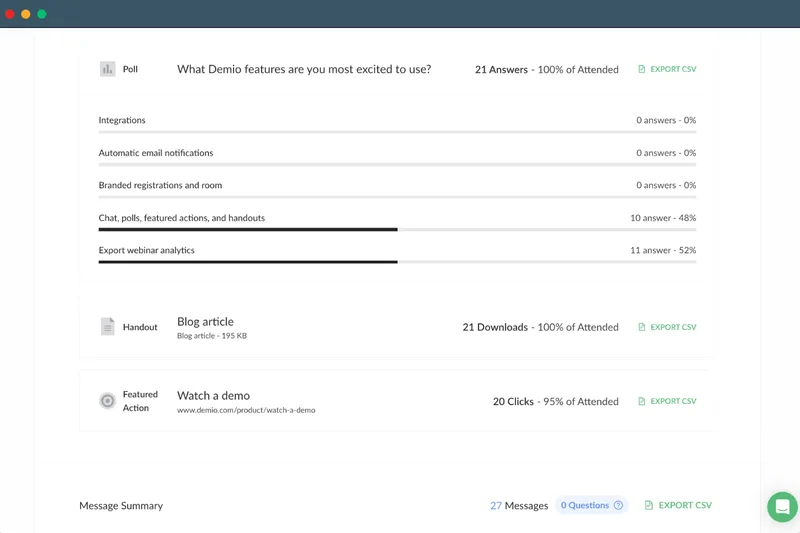Open the green chat support bubble

tap(782, 507)
